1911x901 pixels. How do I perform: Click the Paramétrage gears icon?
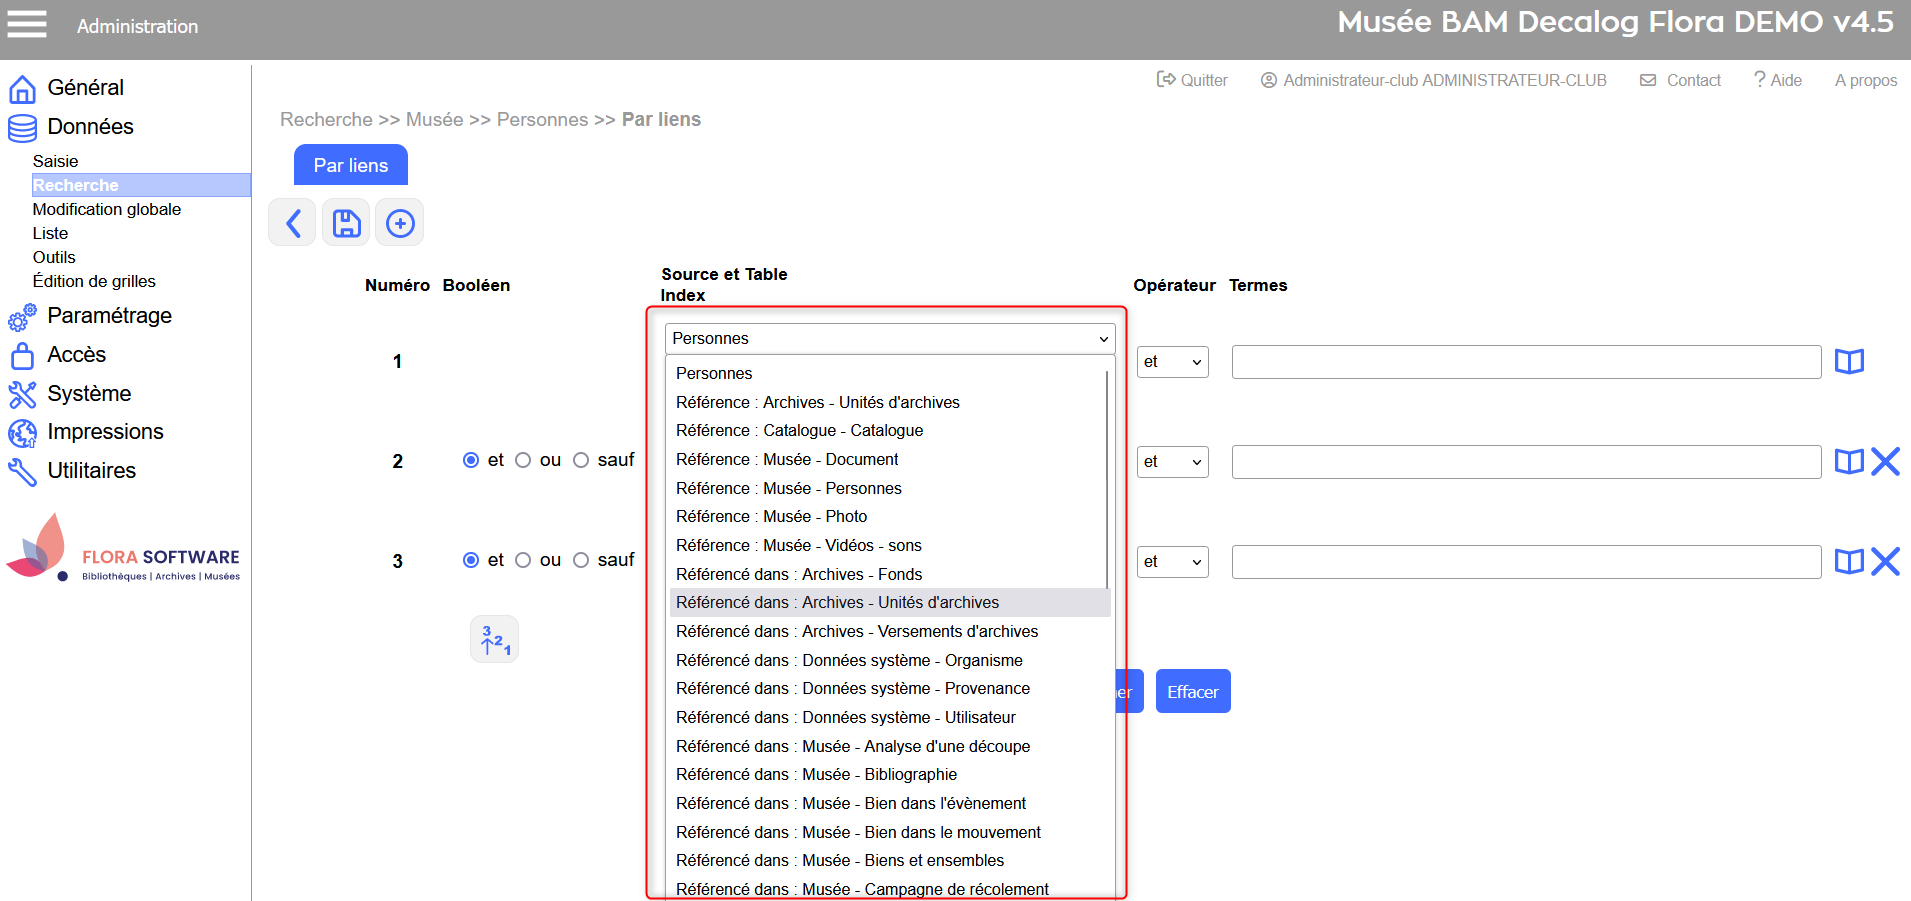click(x=22, y=317)
